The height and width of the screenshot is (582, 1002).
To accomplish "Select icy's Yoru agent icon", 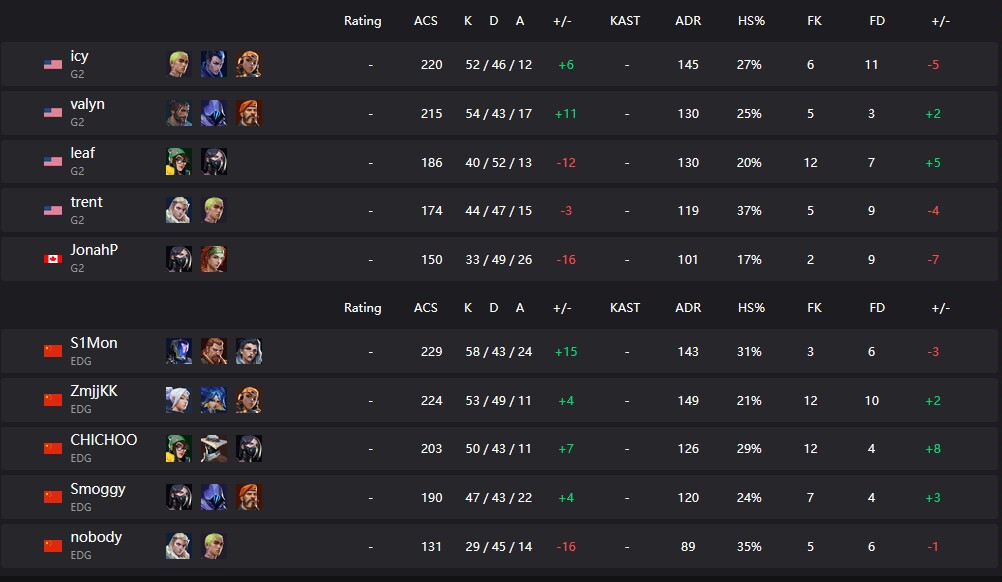I will tap(213, 65).
